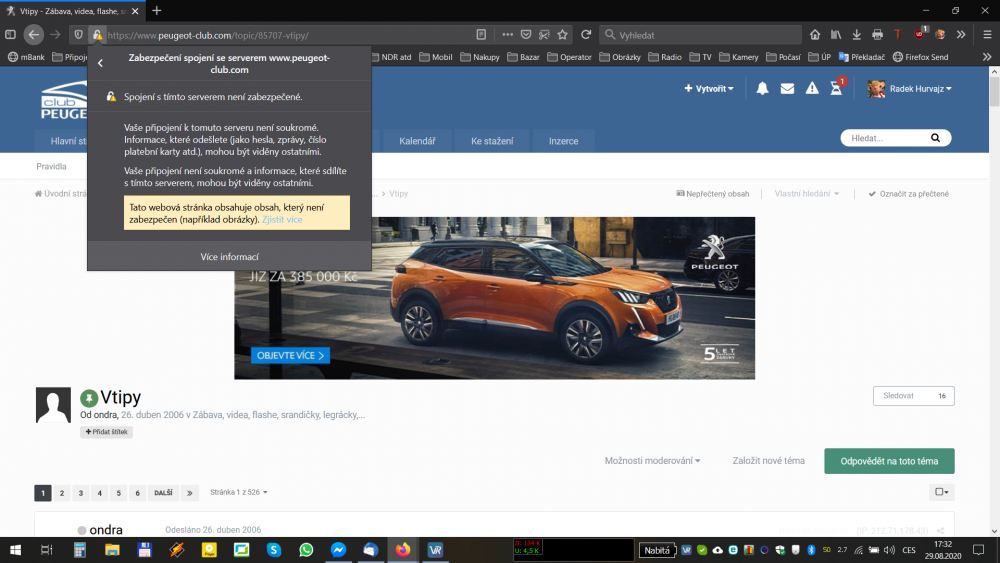Click the insecure padlock icon in address bar
The image size is (1000, 563).
[x=97, y=35]
